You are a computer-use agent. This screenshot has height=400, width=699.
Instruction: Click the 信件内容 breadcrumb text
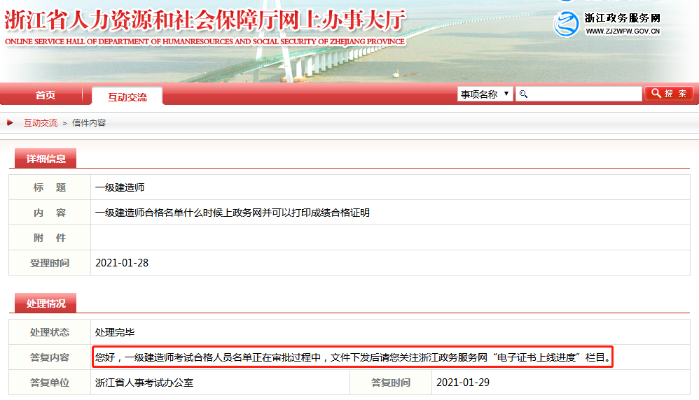89,123
